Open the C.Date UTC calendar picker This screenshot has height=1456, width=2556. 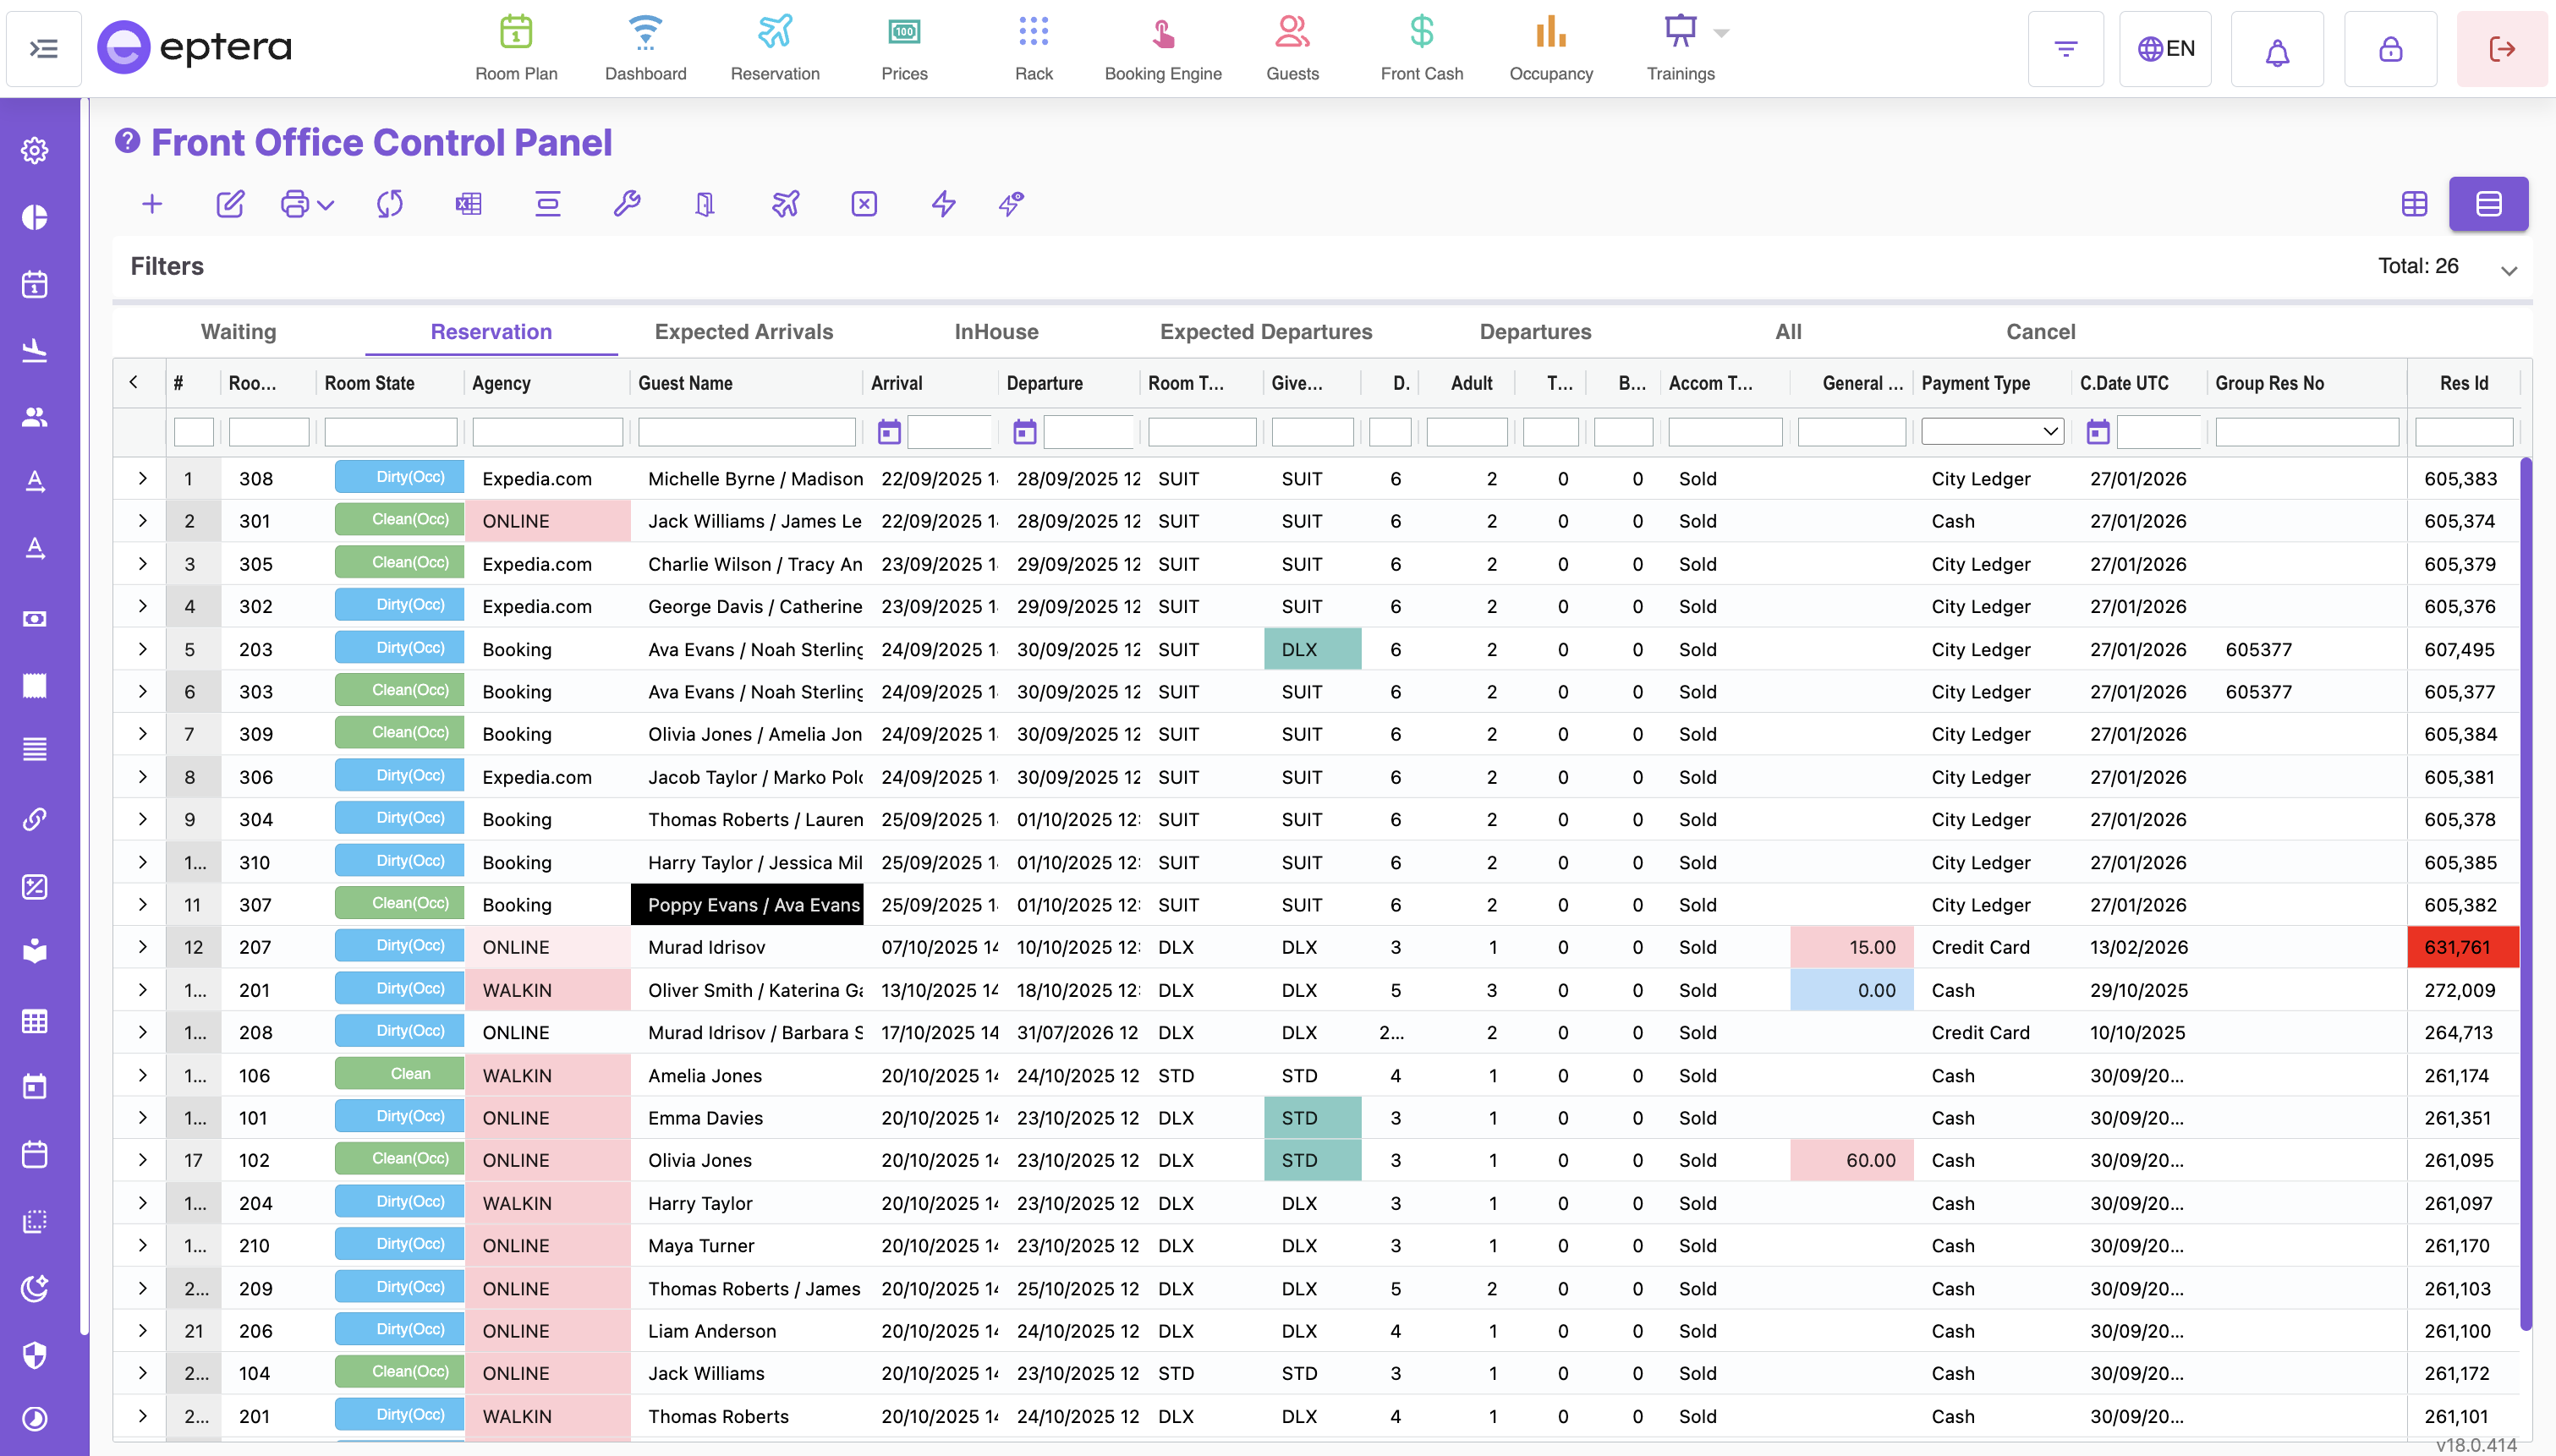point(2097,432)
